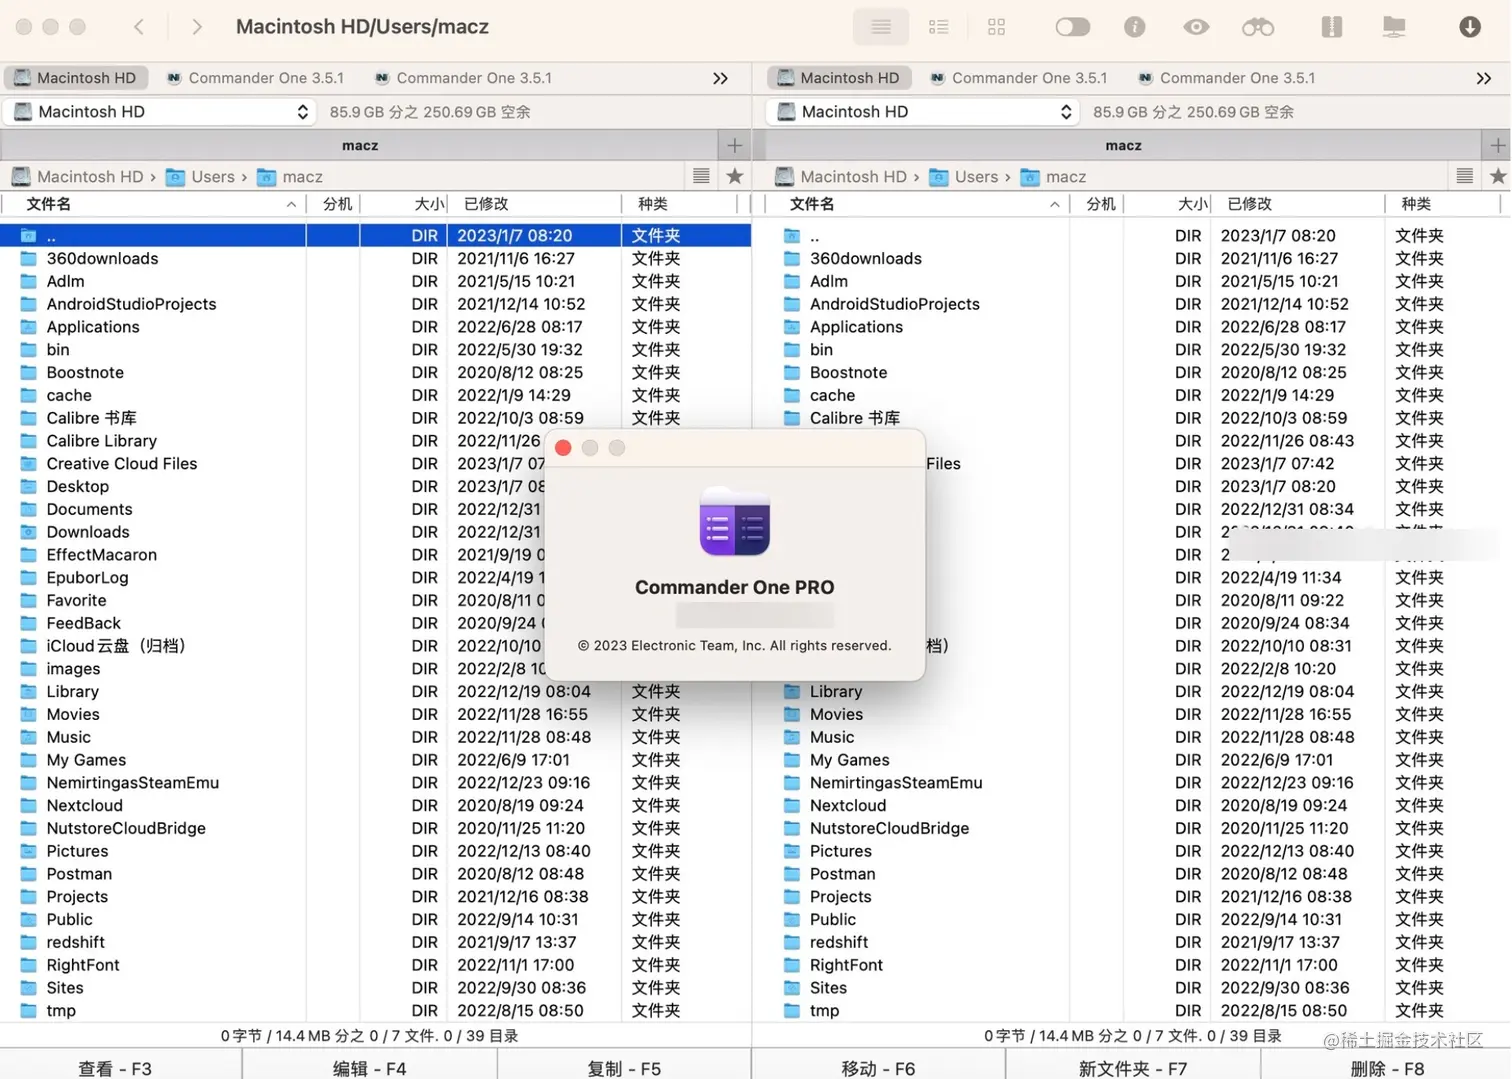This screenshot has width=1512, height=1079.
Task: Select Boostnote folder icon in left pane
Action: click(x=29, y=373)
